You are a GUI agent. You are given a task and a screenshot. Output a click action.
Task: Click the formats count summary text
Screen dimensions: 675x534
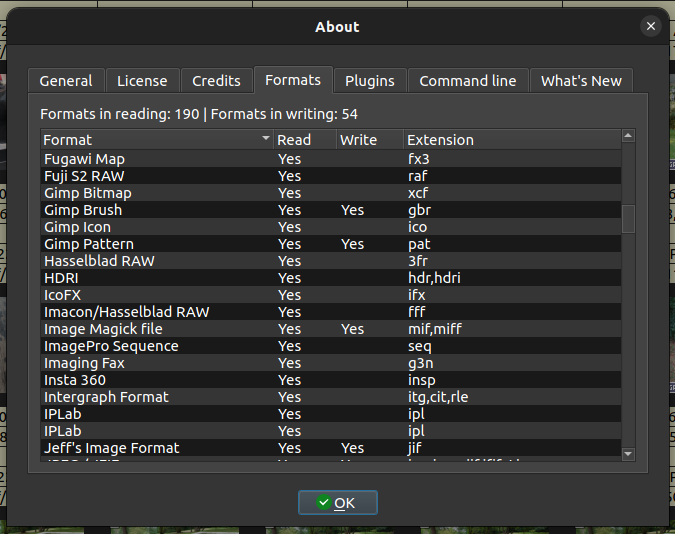point(199,114)
